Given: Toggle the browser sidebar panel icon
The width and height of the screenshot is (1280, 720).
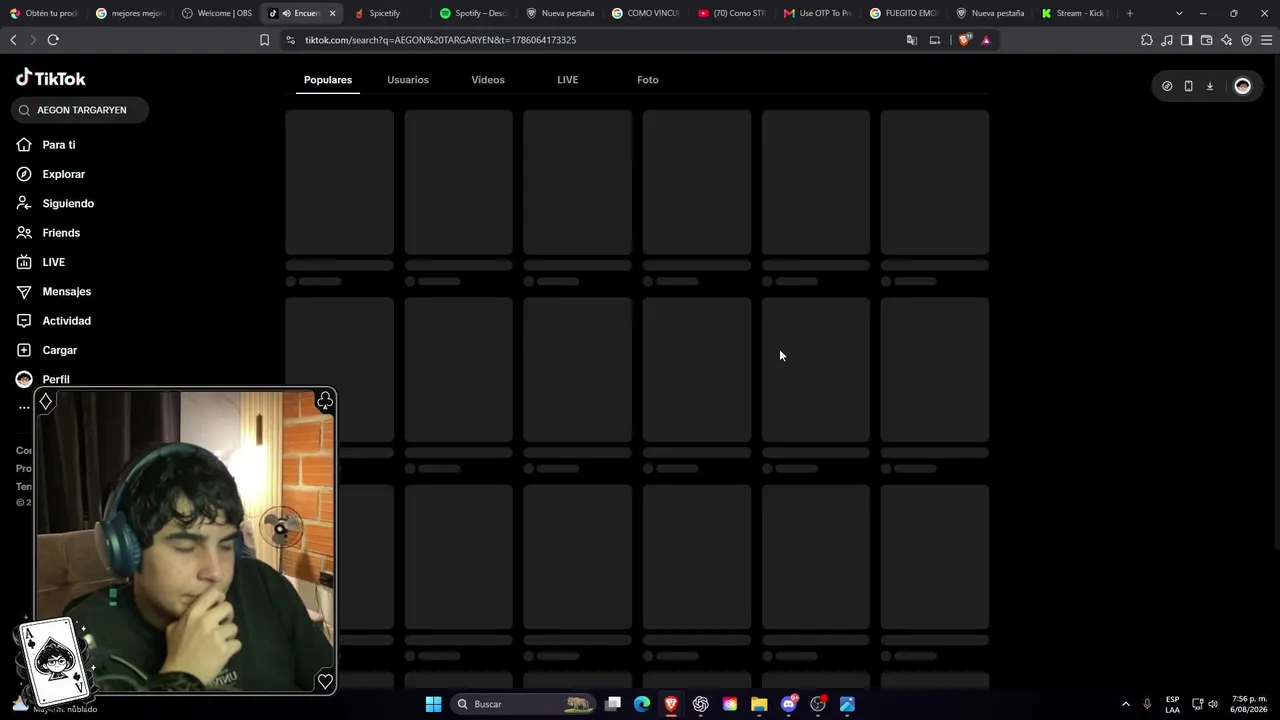Looking at the screenshot, I should pos(1186,40).
